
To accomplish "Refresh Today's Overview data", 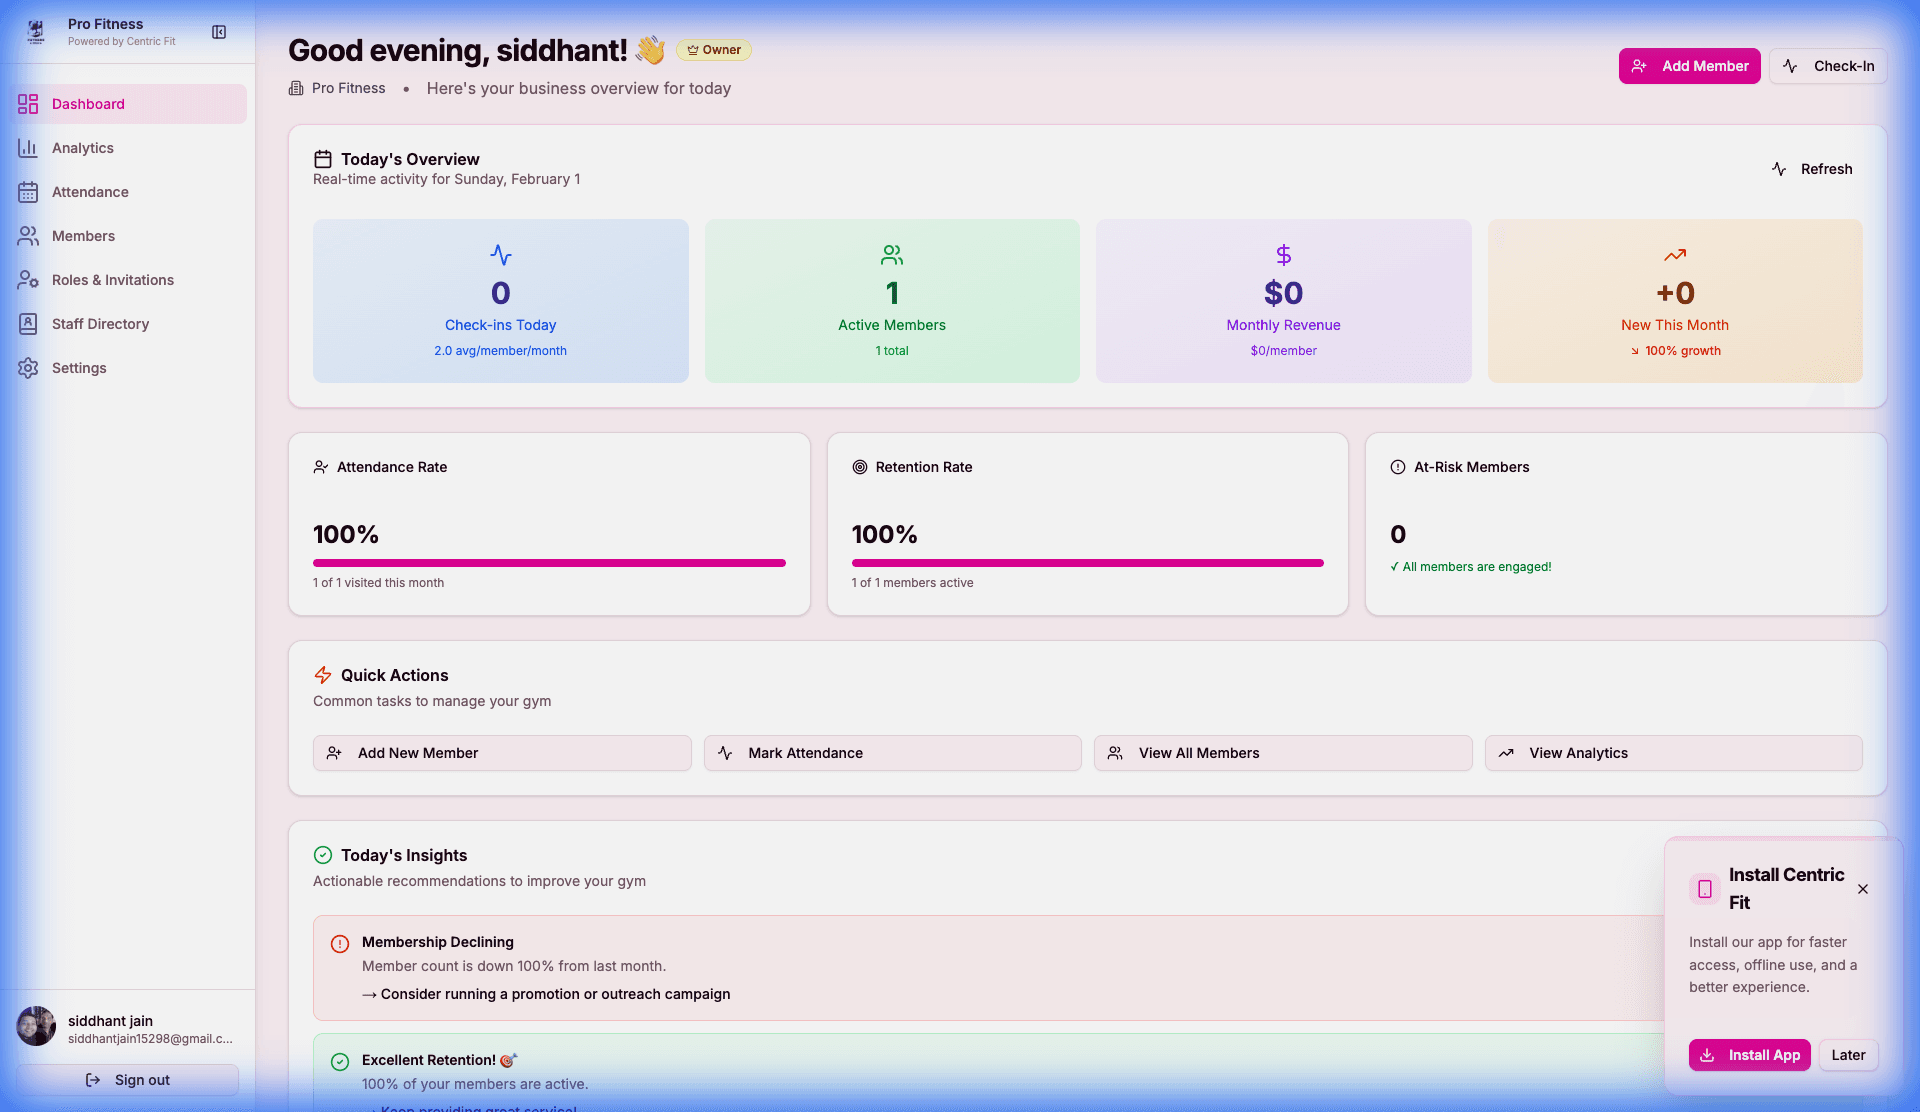I will tap(1813, 168).
